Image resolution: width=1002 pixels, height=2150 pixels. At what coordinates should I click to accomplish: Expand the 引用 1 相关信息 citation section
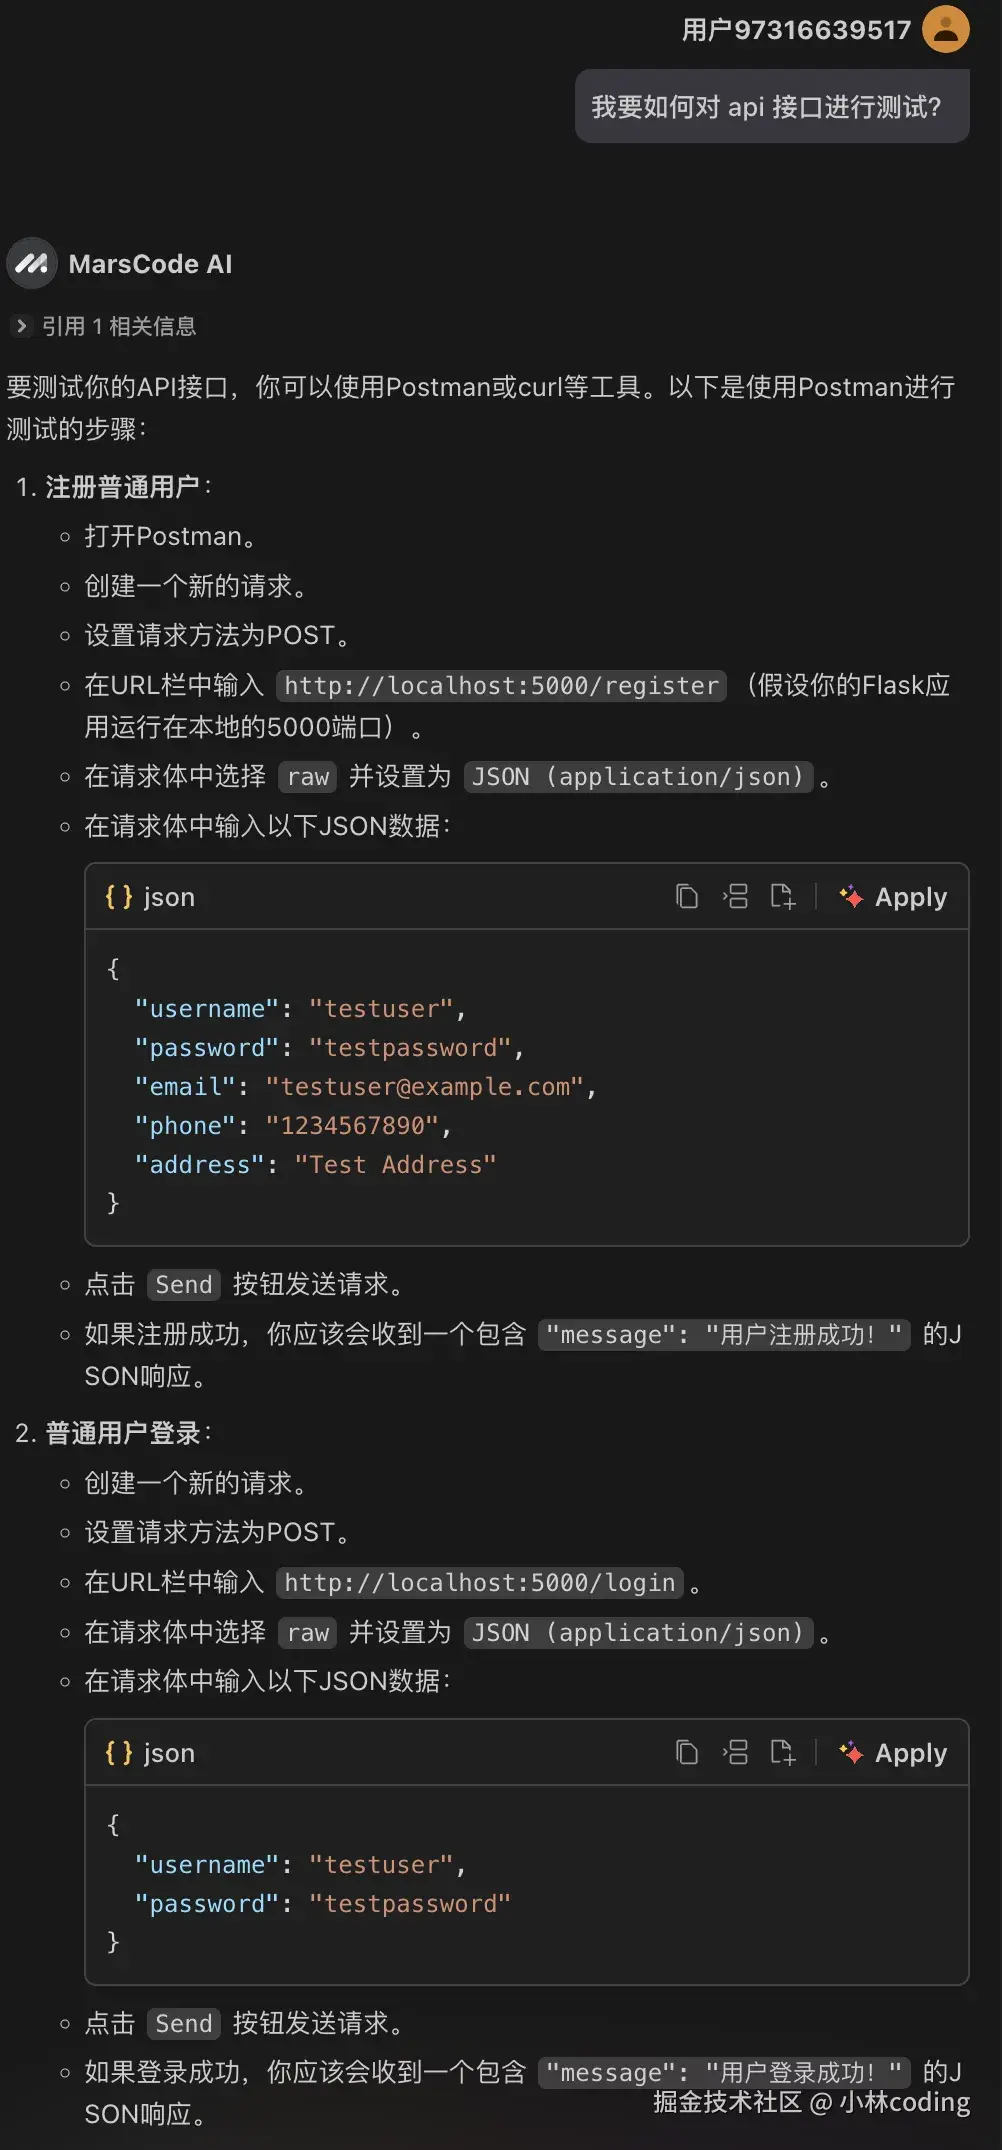pos(21,326)
